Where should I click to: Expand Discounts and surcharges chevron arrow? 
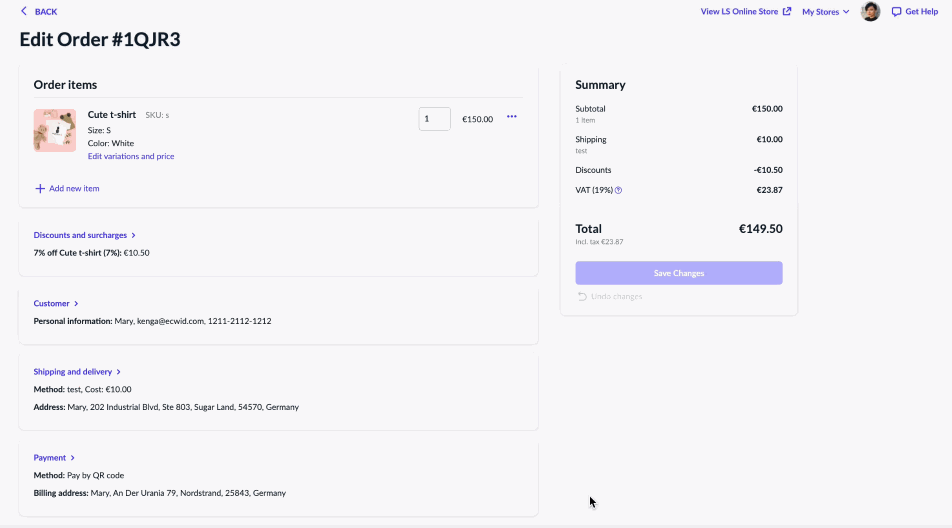point(134,235)
